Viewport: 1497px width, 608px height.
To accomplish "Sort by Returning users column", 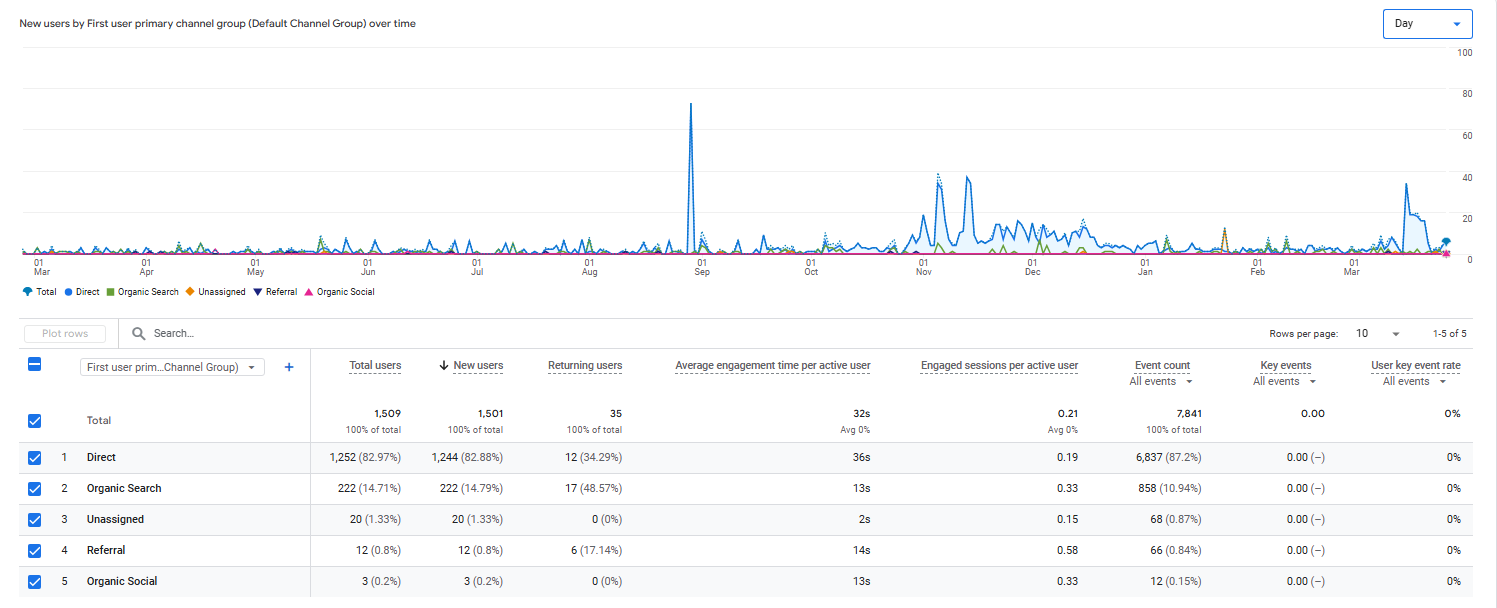I will (585, 365).
